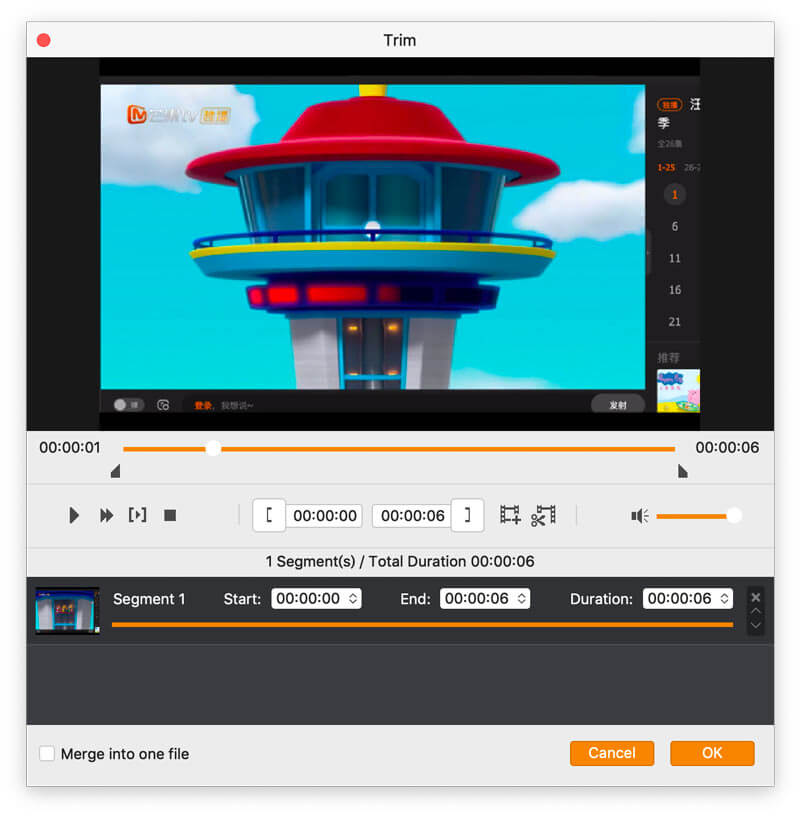Click the add segment filmstrip icon
The image size is (800, 817).
[510, 515]
